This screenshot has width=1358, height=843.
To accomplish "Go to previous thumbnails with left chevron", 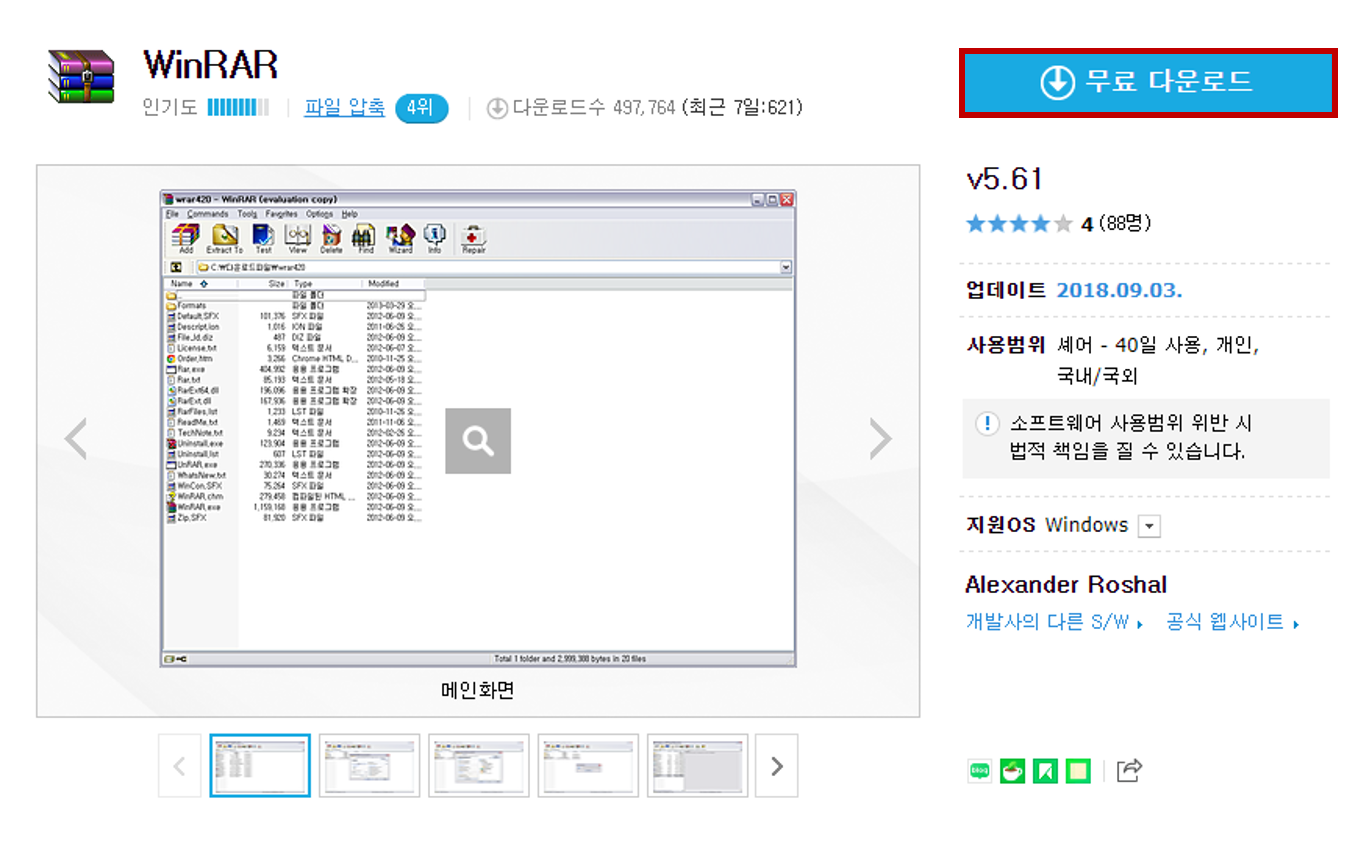I will [180, 766].
